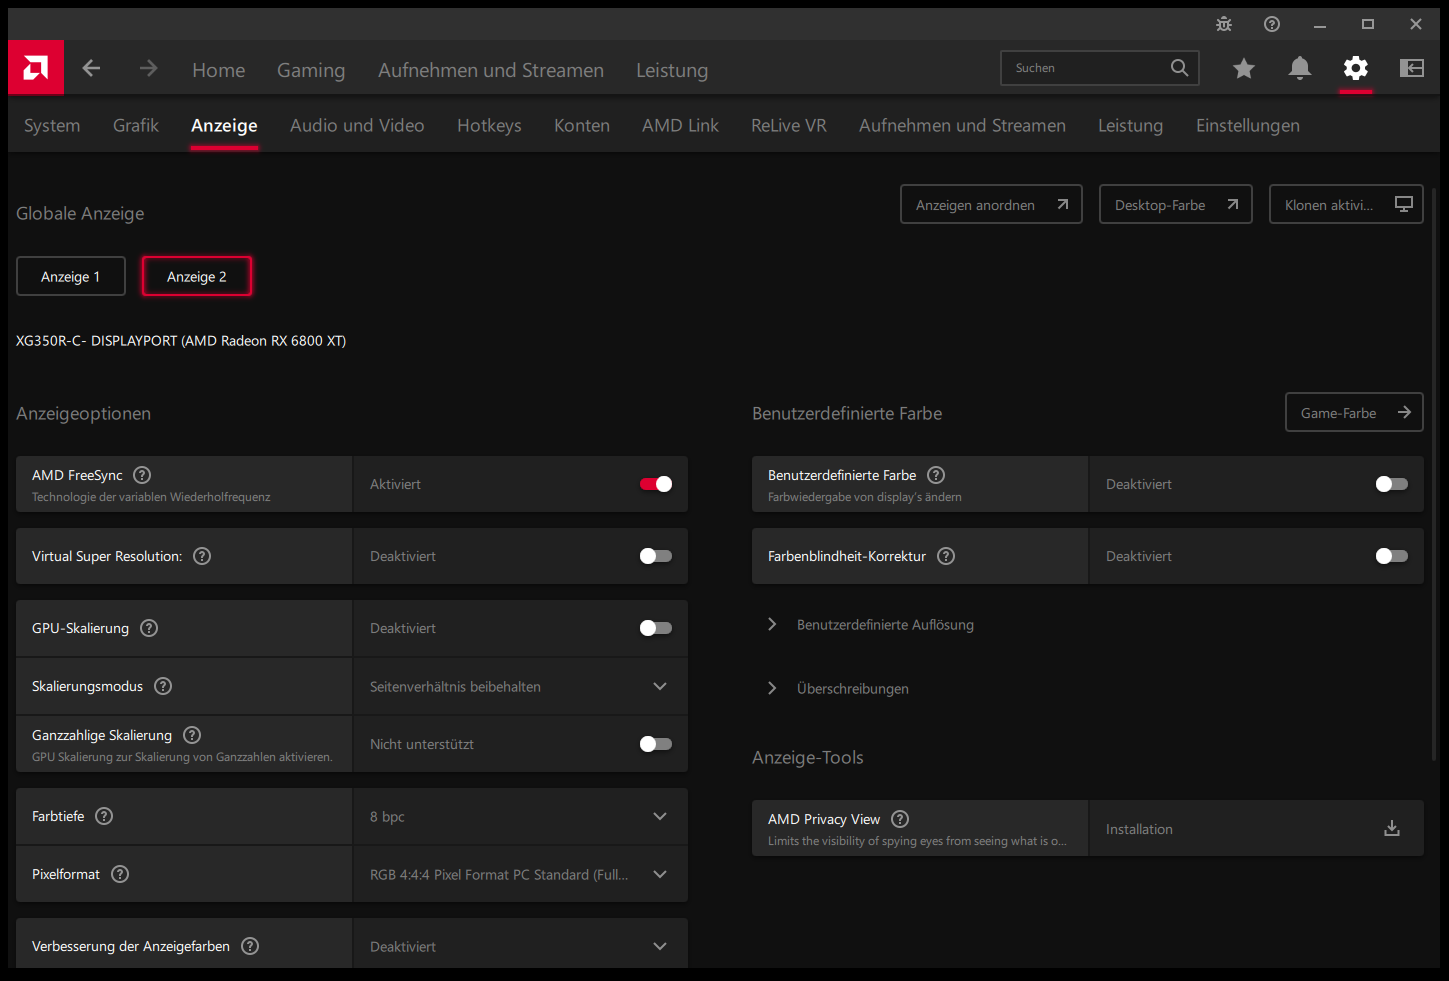Click the AMD Privacy View download icon
This screenshot has height=981, width=1449.
pyautogui.click(x=1392, y=828)
